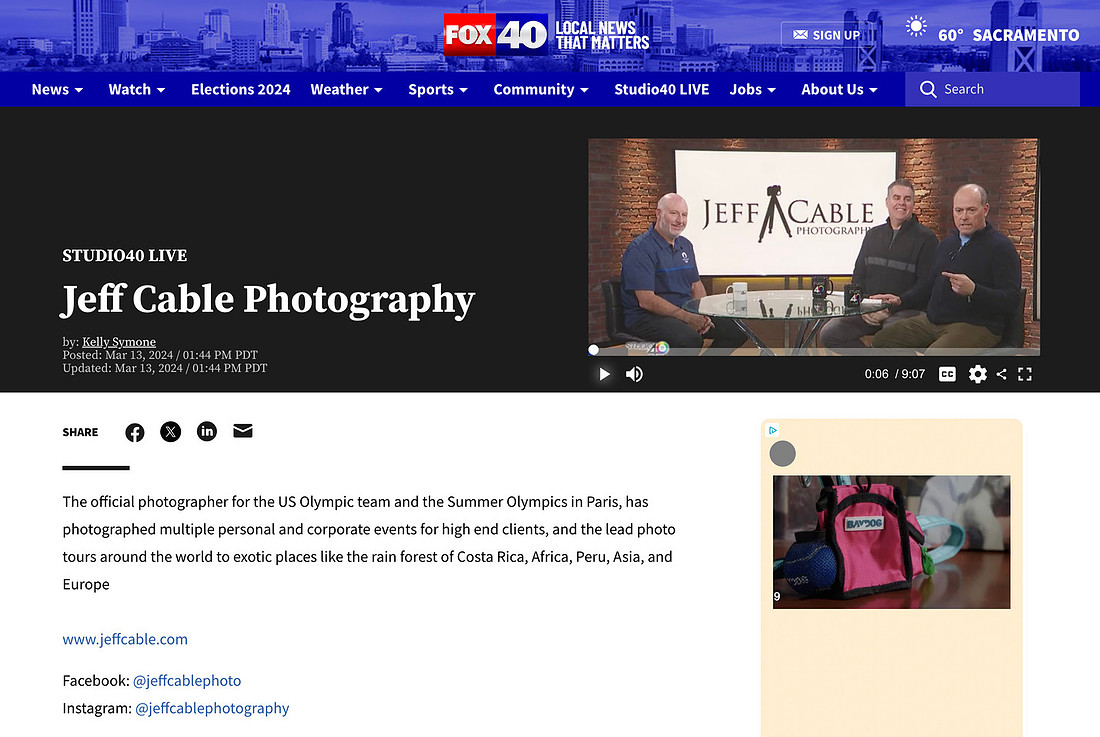Mute the video volume speaker icon
The image size is (1100, 737).
coord(634,374)
